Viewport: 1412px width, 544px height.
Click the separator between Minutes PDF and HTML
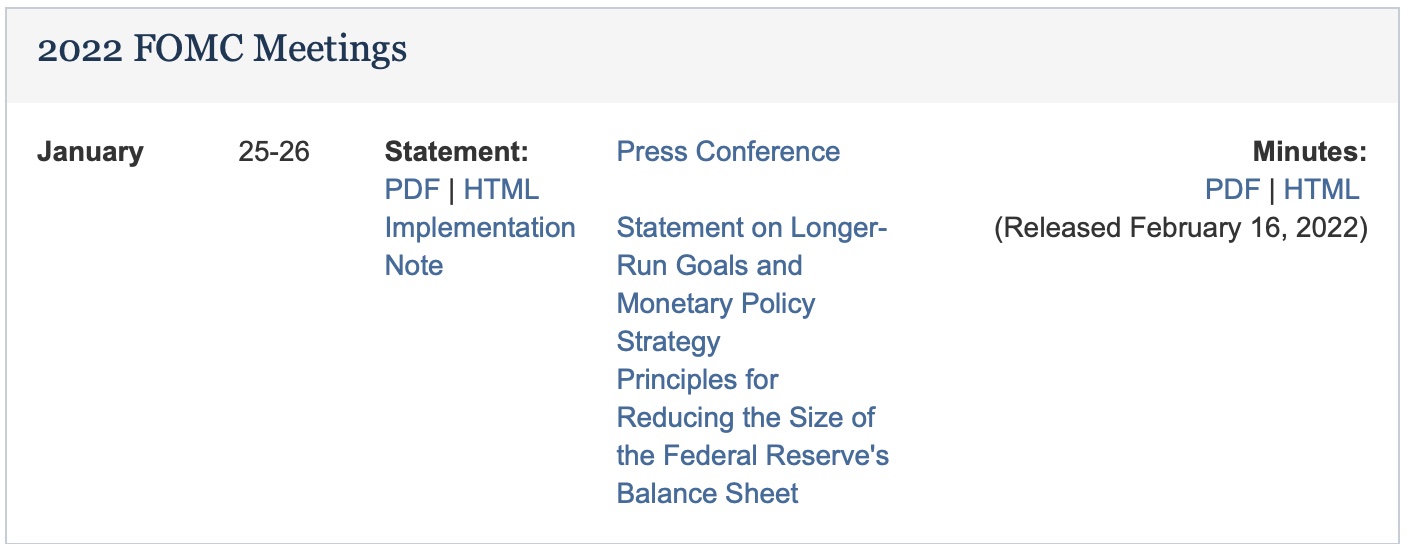[x=1272, y=189]
